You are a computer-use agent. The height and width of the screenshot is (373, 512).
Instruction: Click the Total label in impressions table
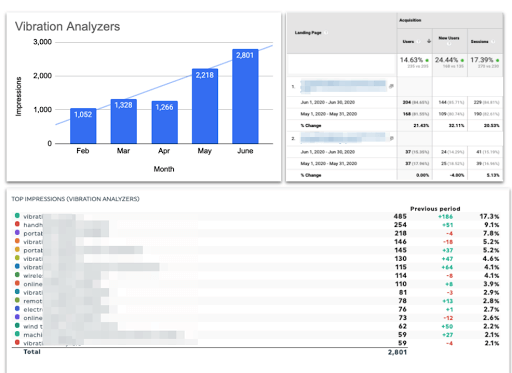(x=32, y=352)
